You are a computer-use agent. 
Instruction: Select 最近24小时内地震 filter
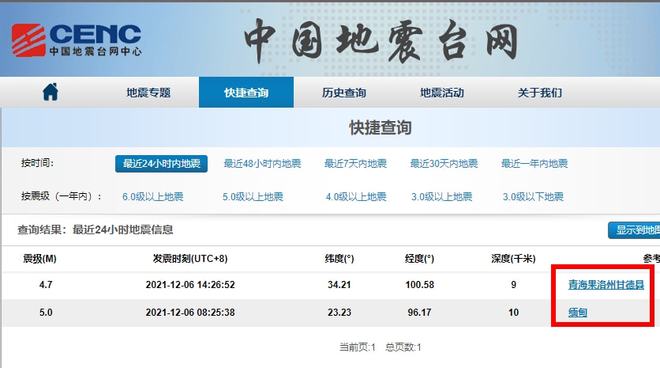pyautogui.click(x=161, y=164)
